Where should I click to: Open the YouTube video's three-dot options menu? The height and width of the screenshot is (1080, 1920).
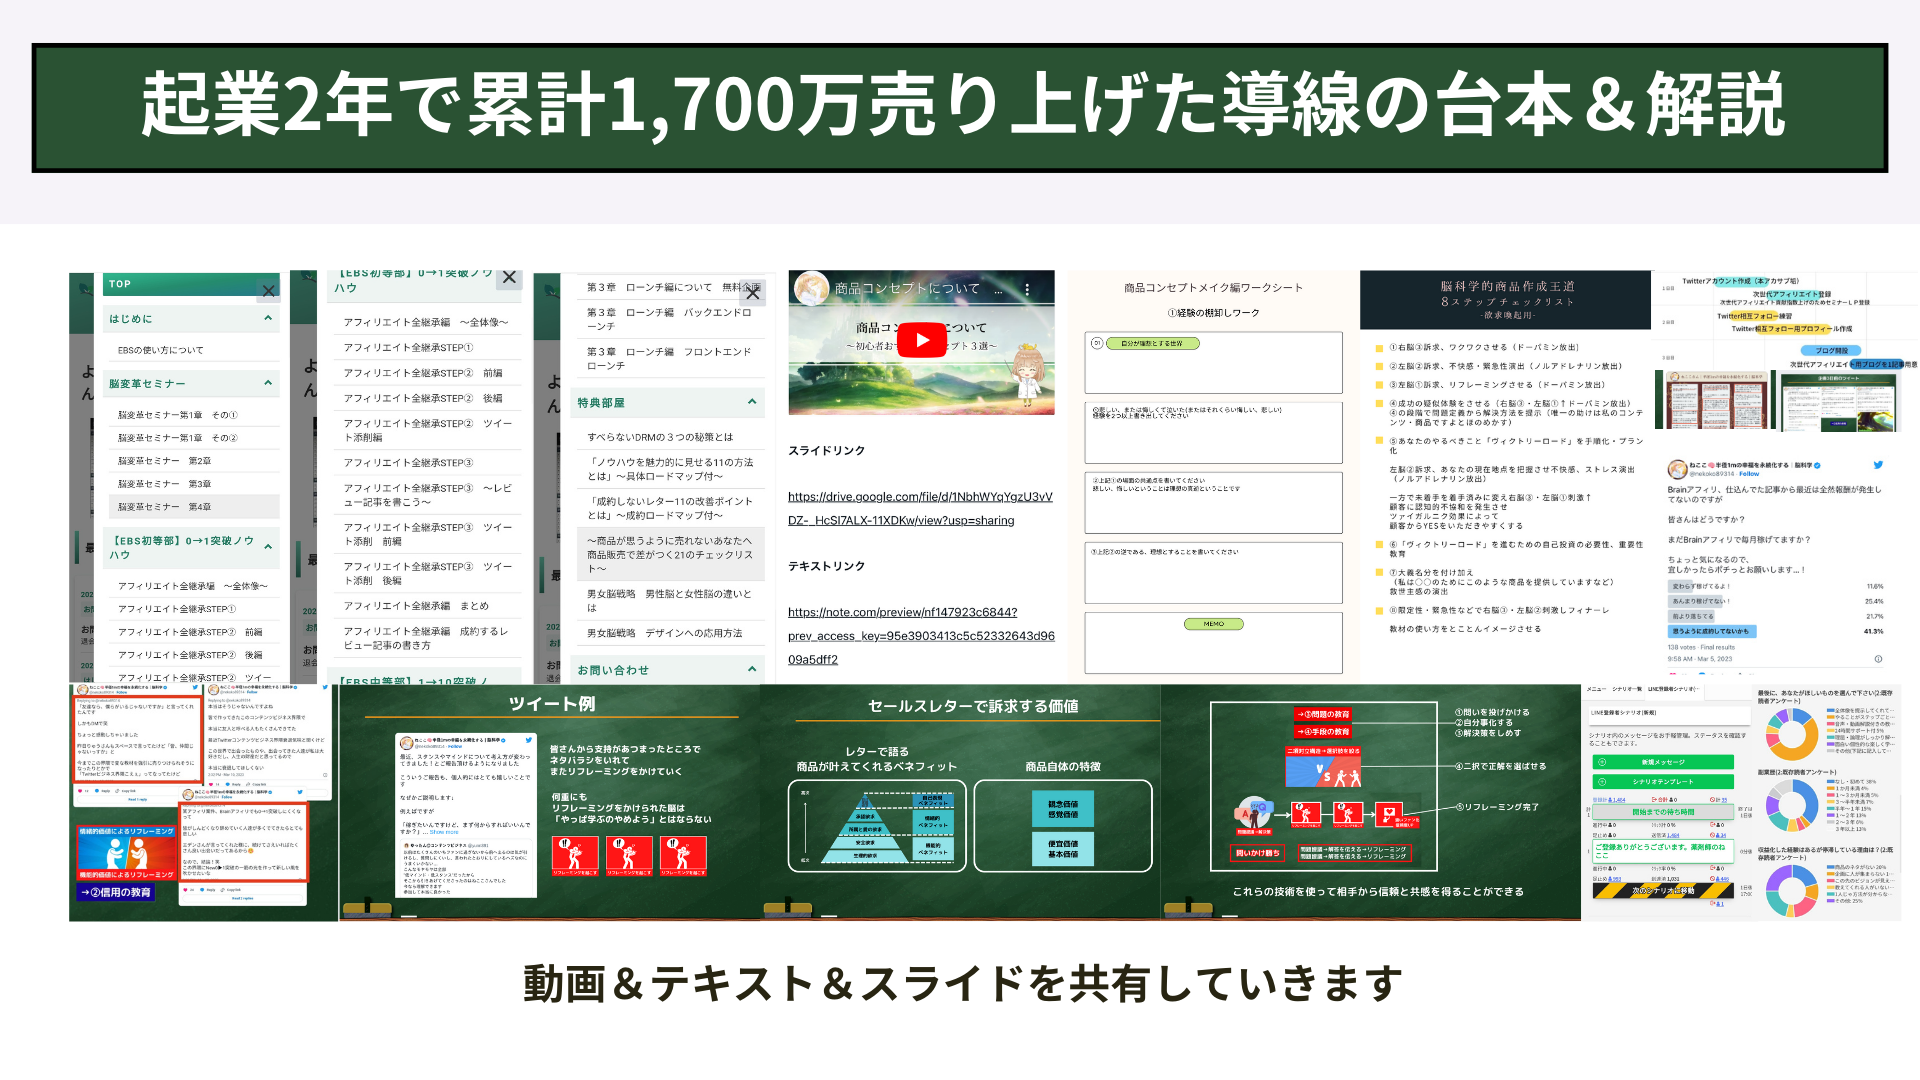click(1026, 289)
